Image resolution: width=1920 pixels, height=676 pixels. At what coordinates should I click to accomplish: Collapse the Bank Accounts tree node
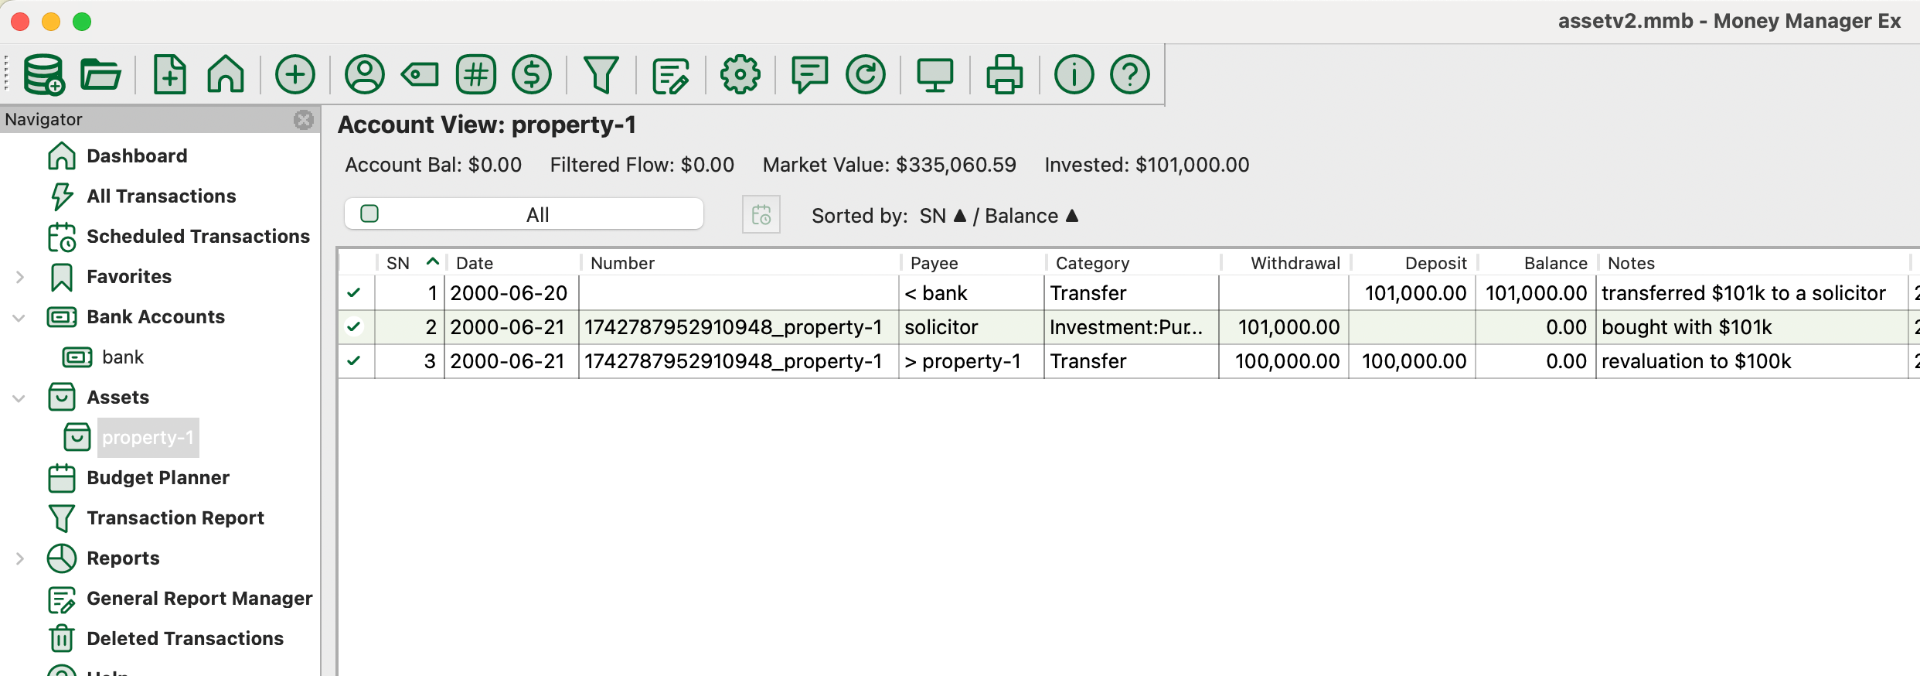pyautogui.click(x=19, y=317)
